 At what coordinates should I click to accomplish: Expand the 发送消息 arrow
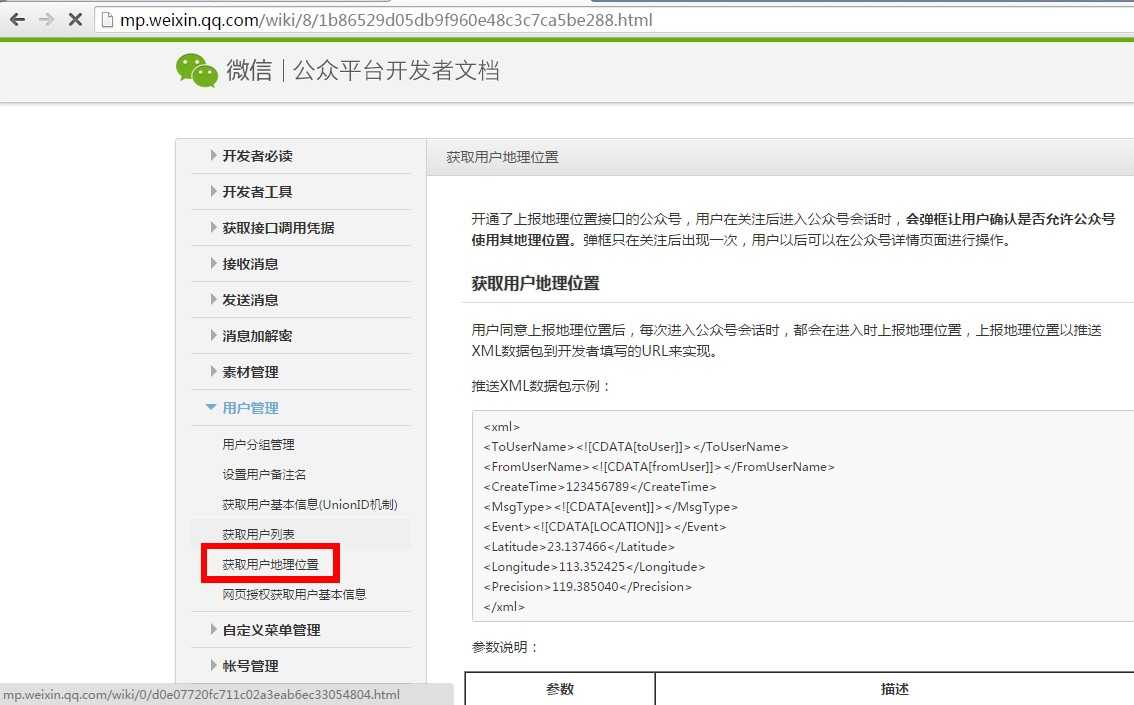[213, 299]
